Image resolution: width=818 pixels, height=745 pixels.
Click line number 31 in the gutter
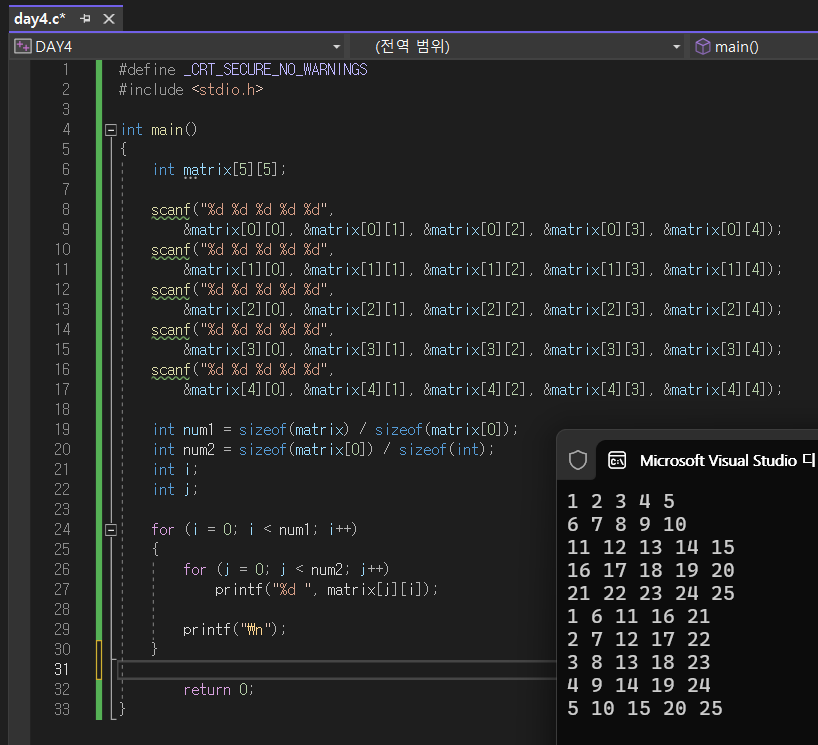click(62, 669)
